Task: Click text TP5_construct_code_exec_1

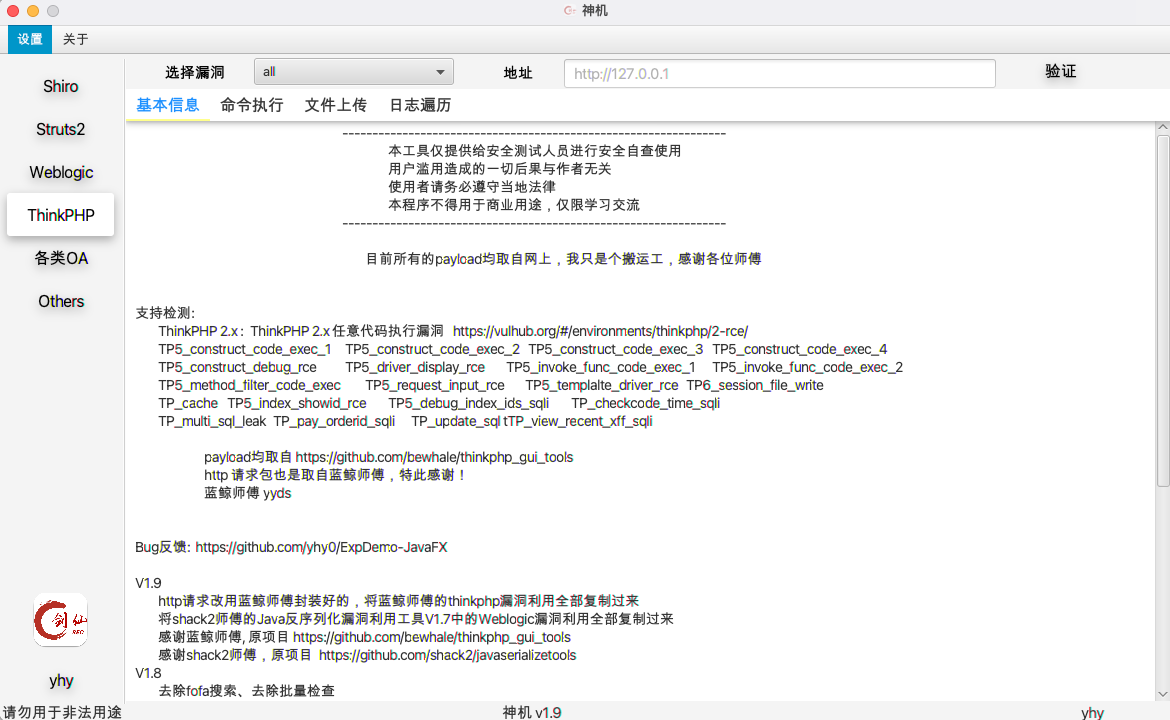Action: [245, 349]
